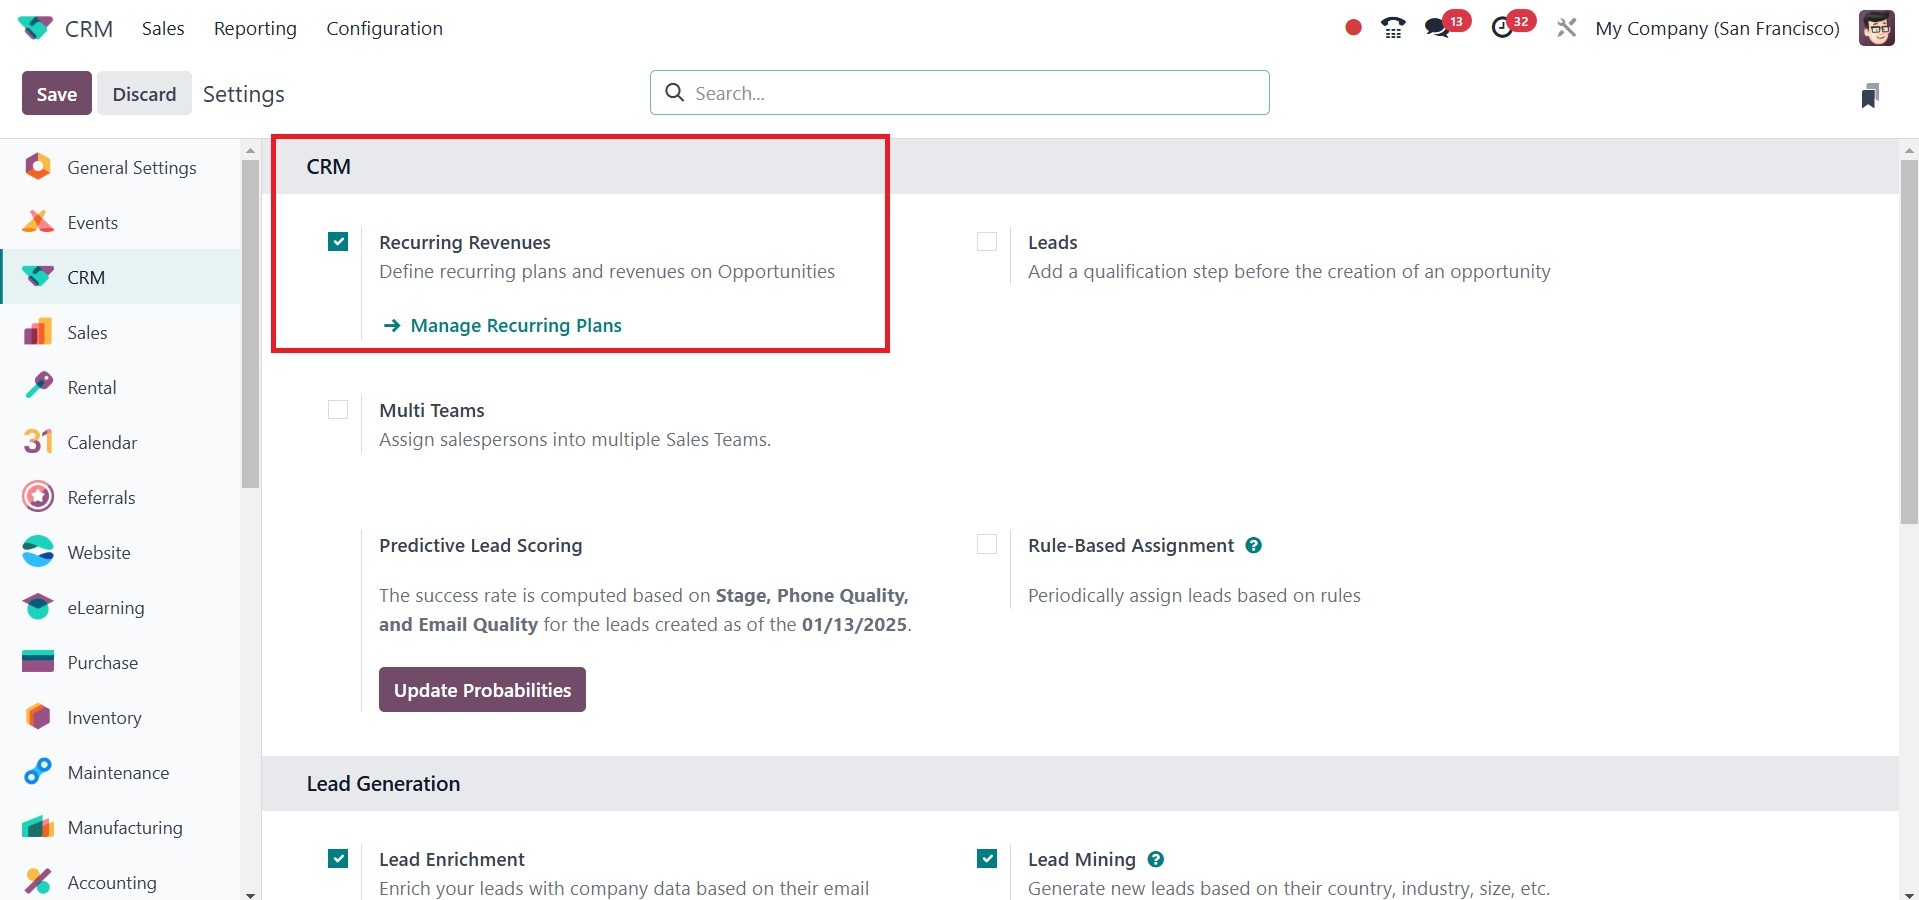Open the VoIP phone icon
Screen dimensions: 1919x900
(1393, 28)
